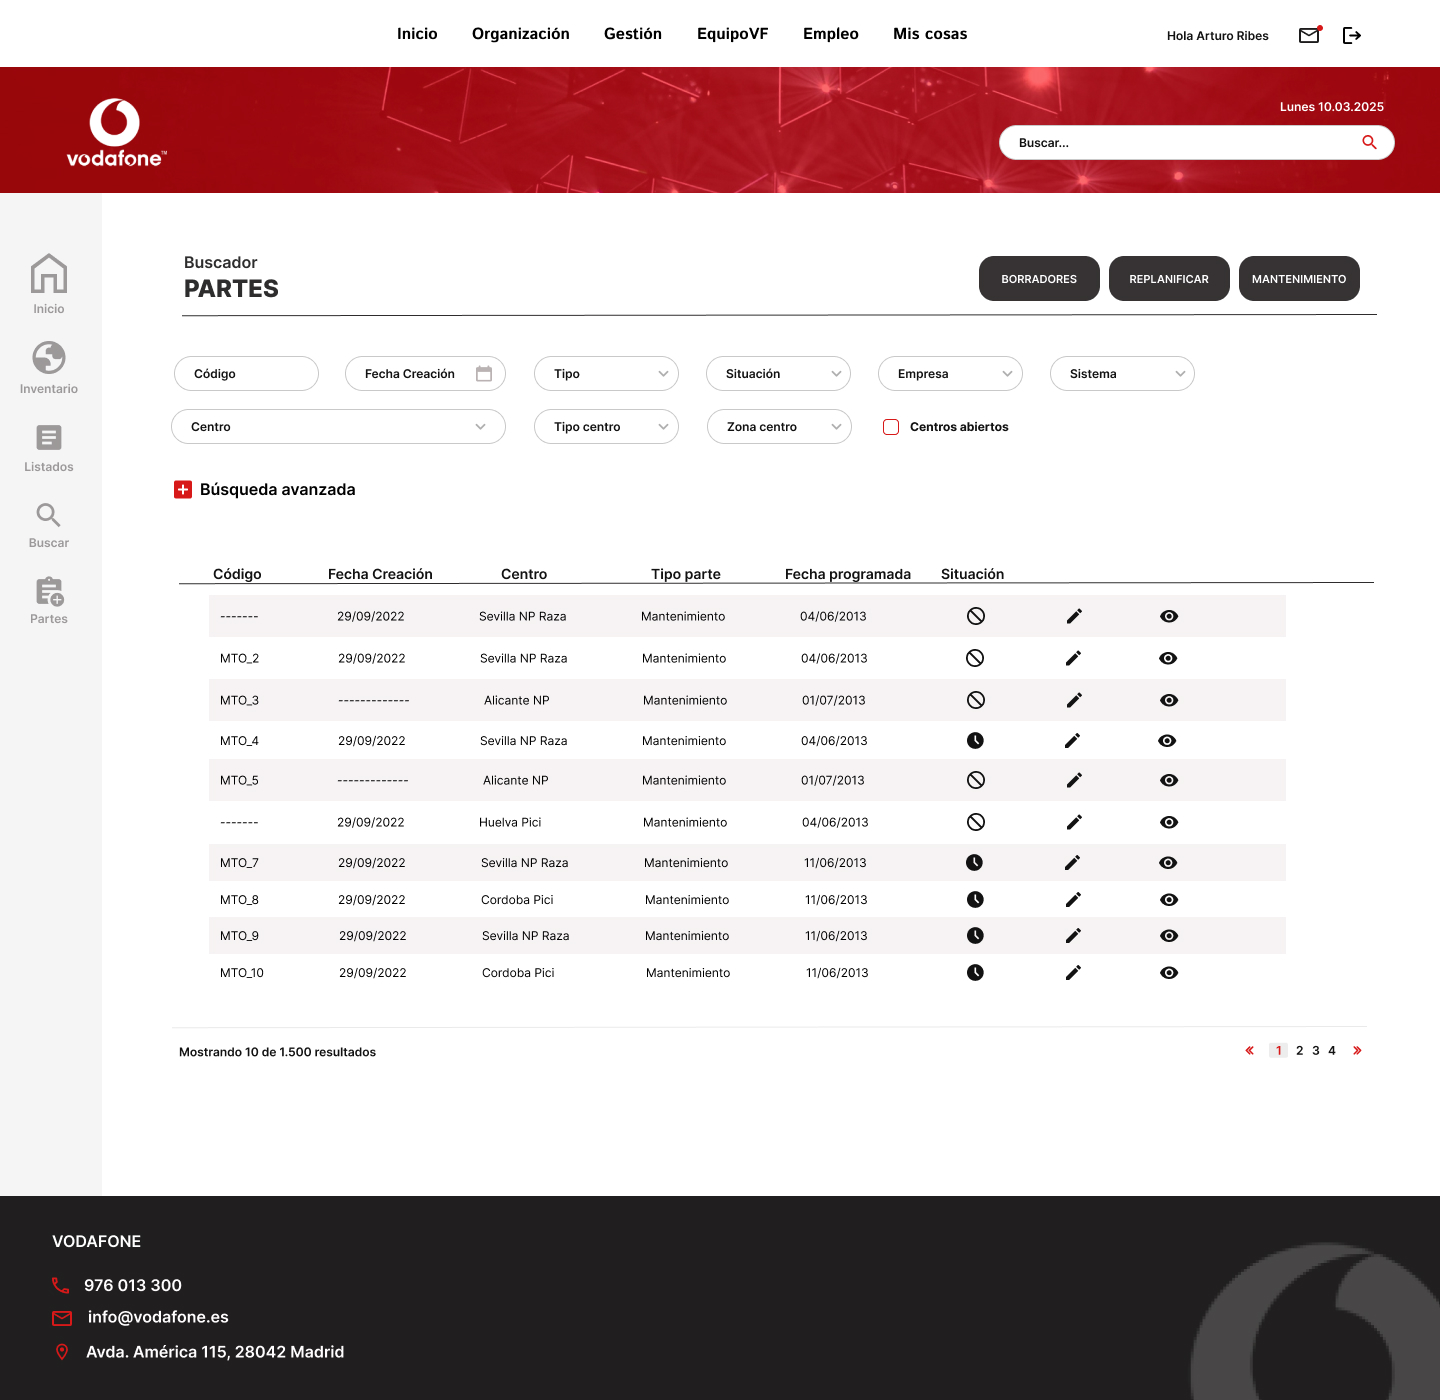
Task: Click clock status icon in MTO_7 row
Action: pos(974,862)
